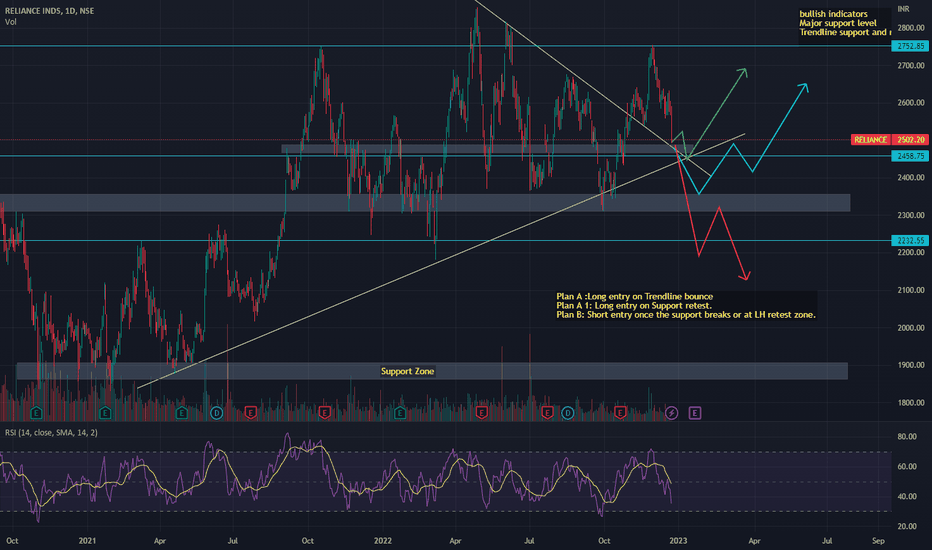Open the green earnings marker near November 2020
The image size is (932, 550).
pos(36,412)
